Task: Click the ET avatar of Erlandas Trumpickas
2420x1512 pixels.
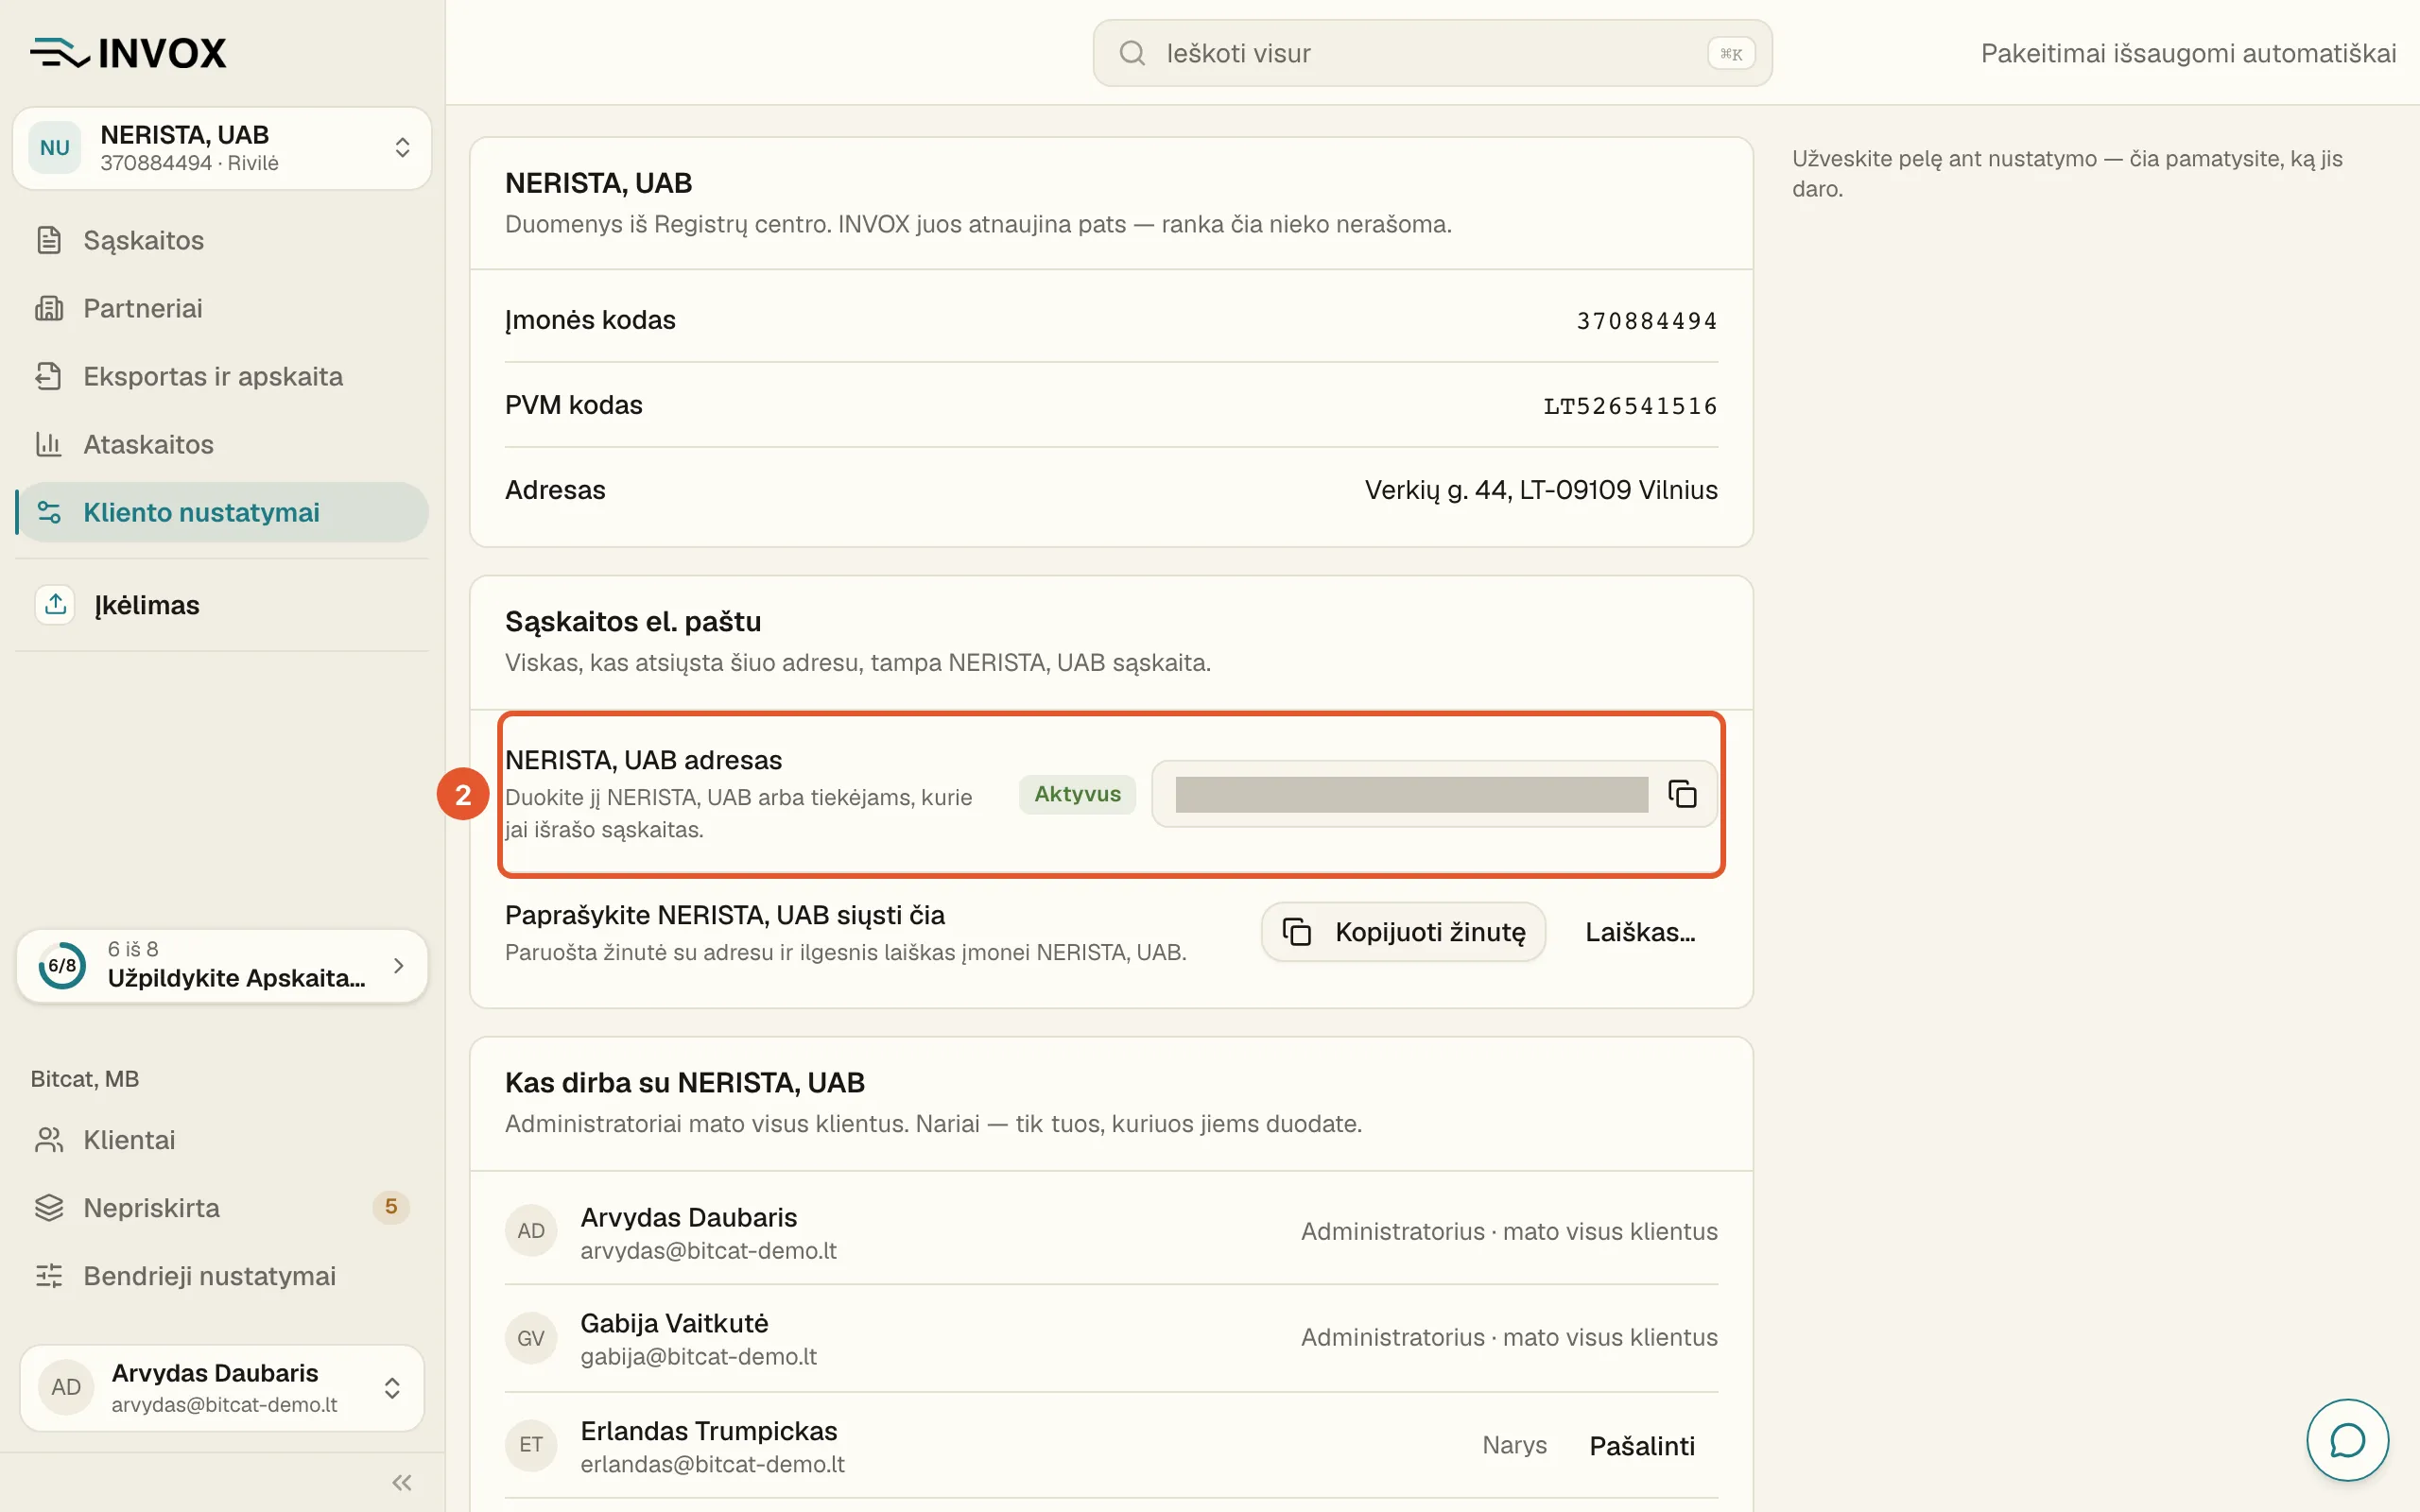Action: click(531, 1445)
